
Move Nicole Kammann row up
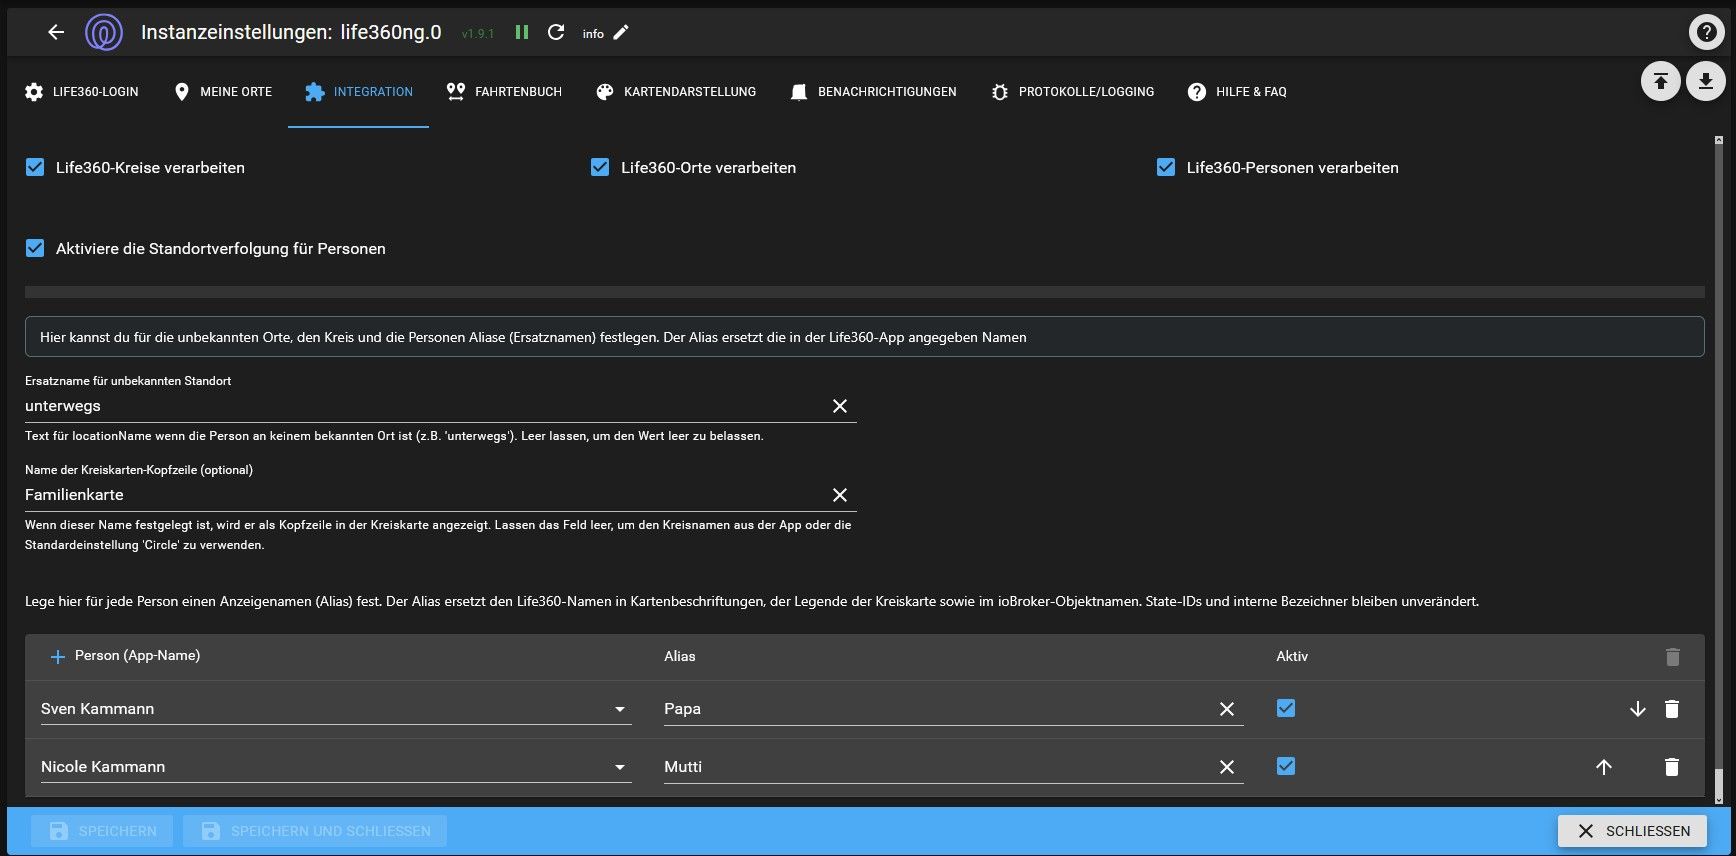point(1604,767)
